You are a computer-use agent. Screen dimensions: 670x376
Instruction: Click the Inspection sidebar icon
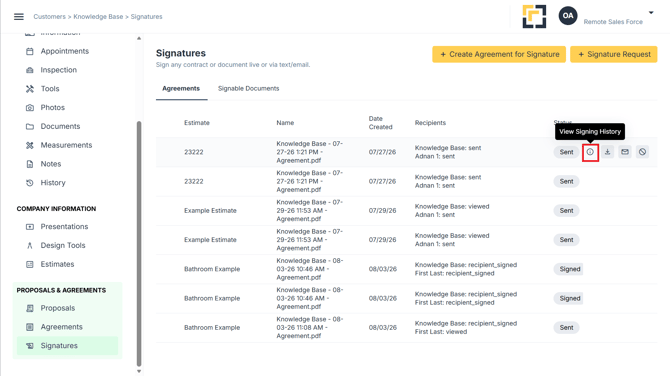pyautogui.click(x=29, y=70)
